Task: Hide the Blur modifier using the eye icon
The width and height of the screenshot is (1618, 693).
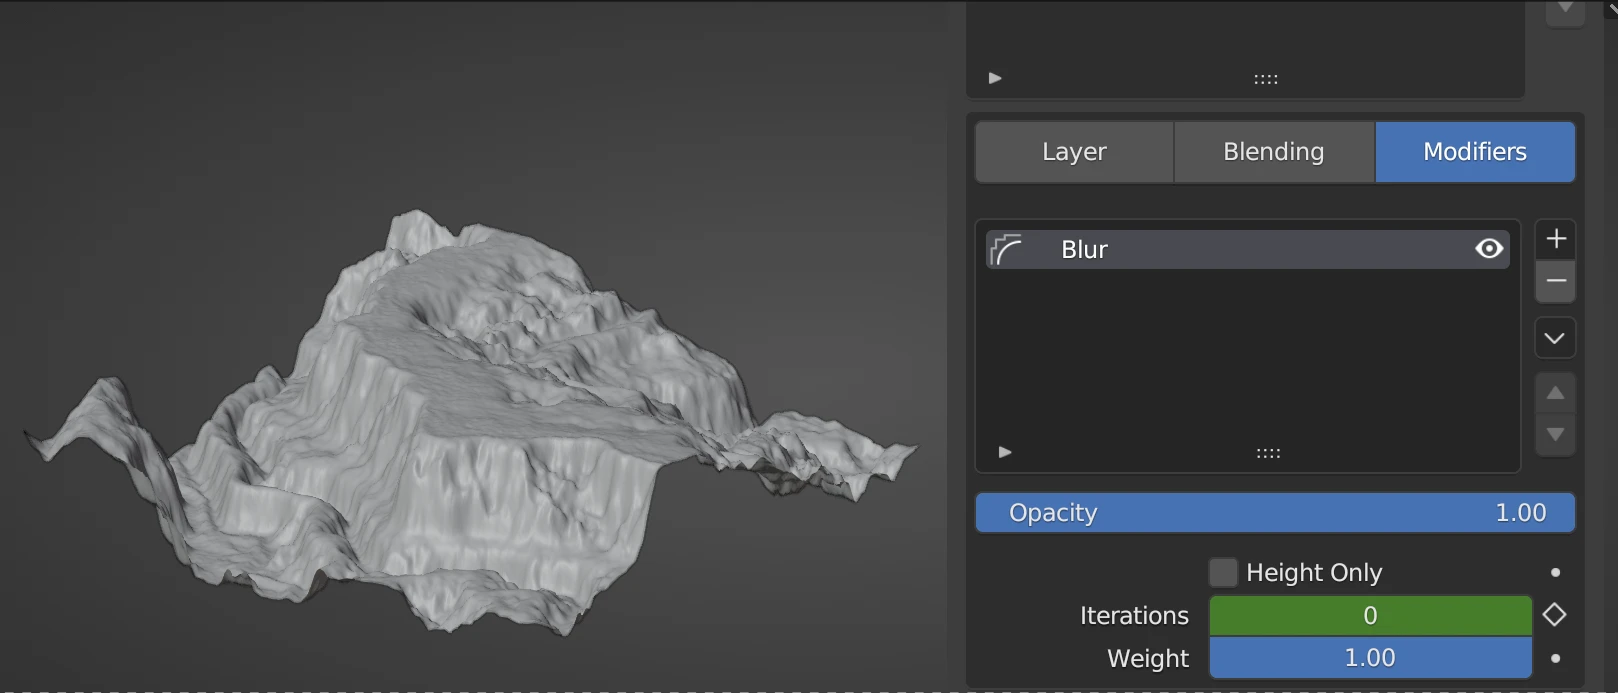Action: [x=1488, y=249]
